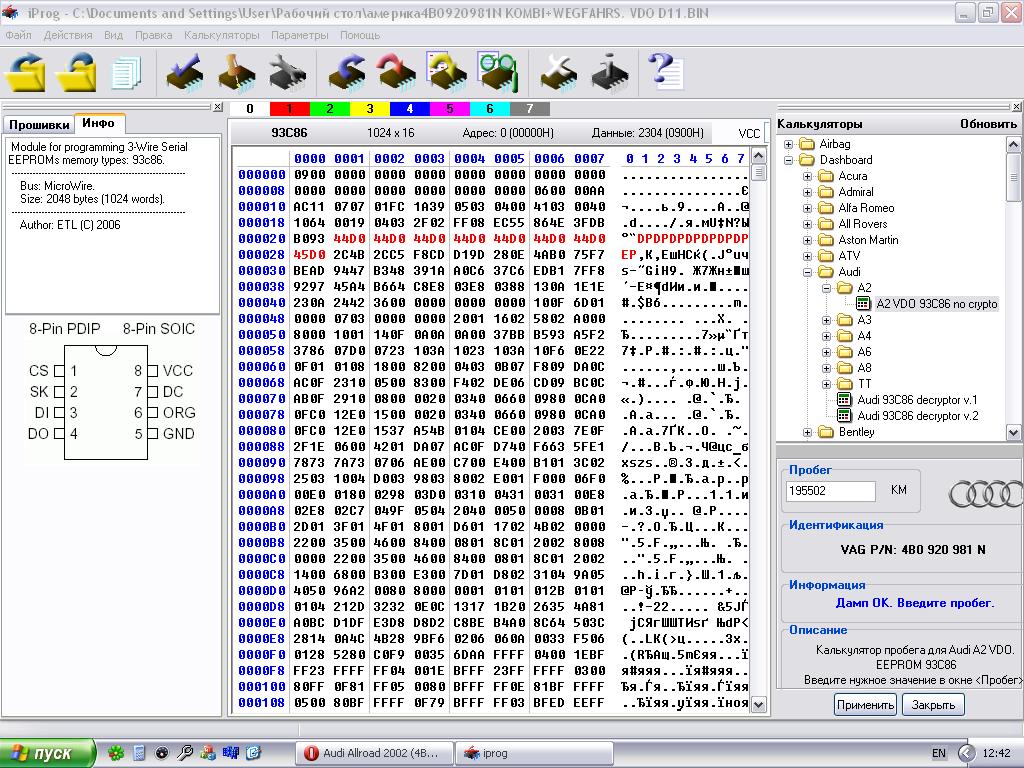Screen dimensions: 1024x768
Task: Click Обновить in the calculators panel
Action: click(x=988, y=124)
